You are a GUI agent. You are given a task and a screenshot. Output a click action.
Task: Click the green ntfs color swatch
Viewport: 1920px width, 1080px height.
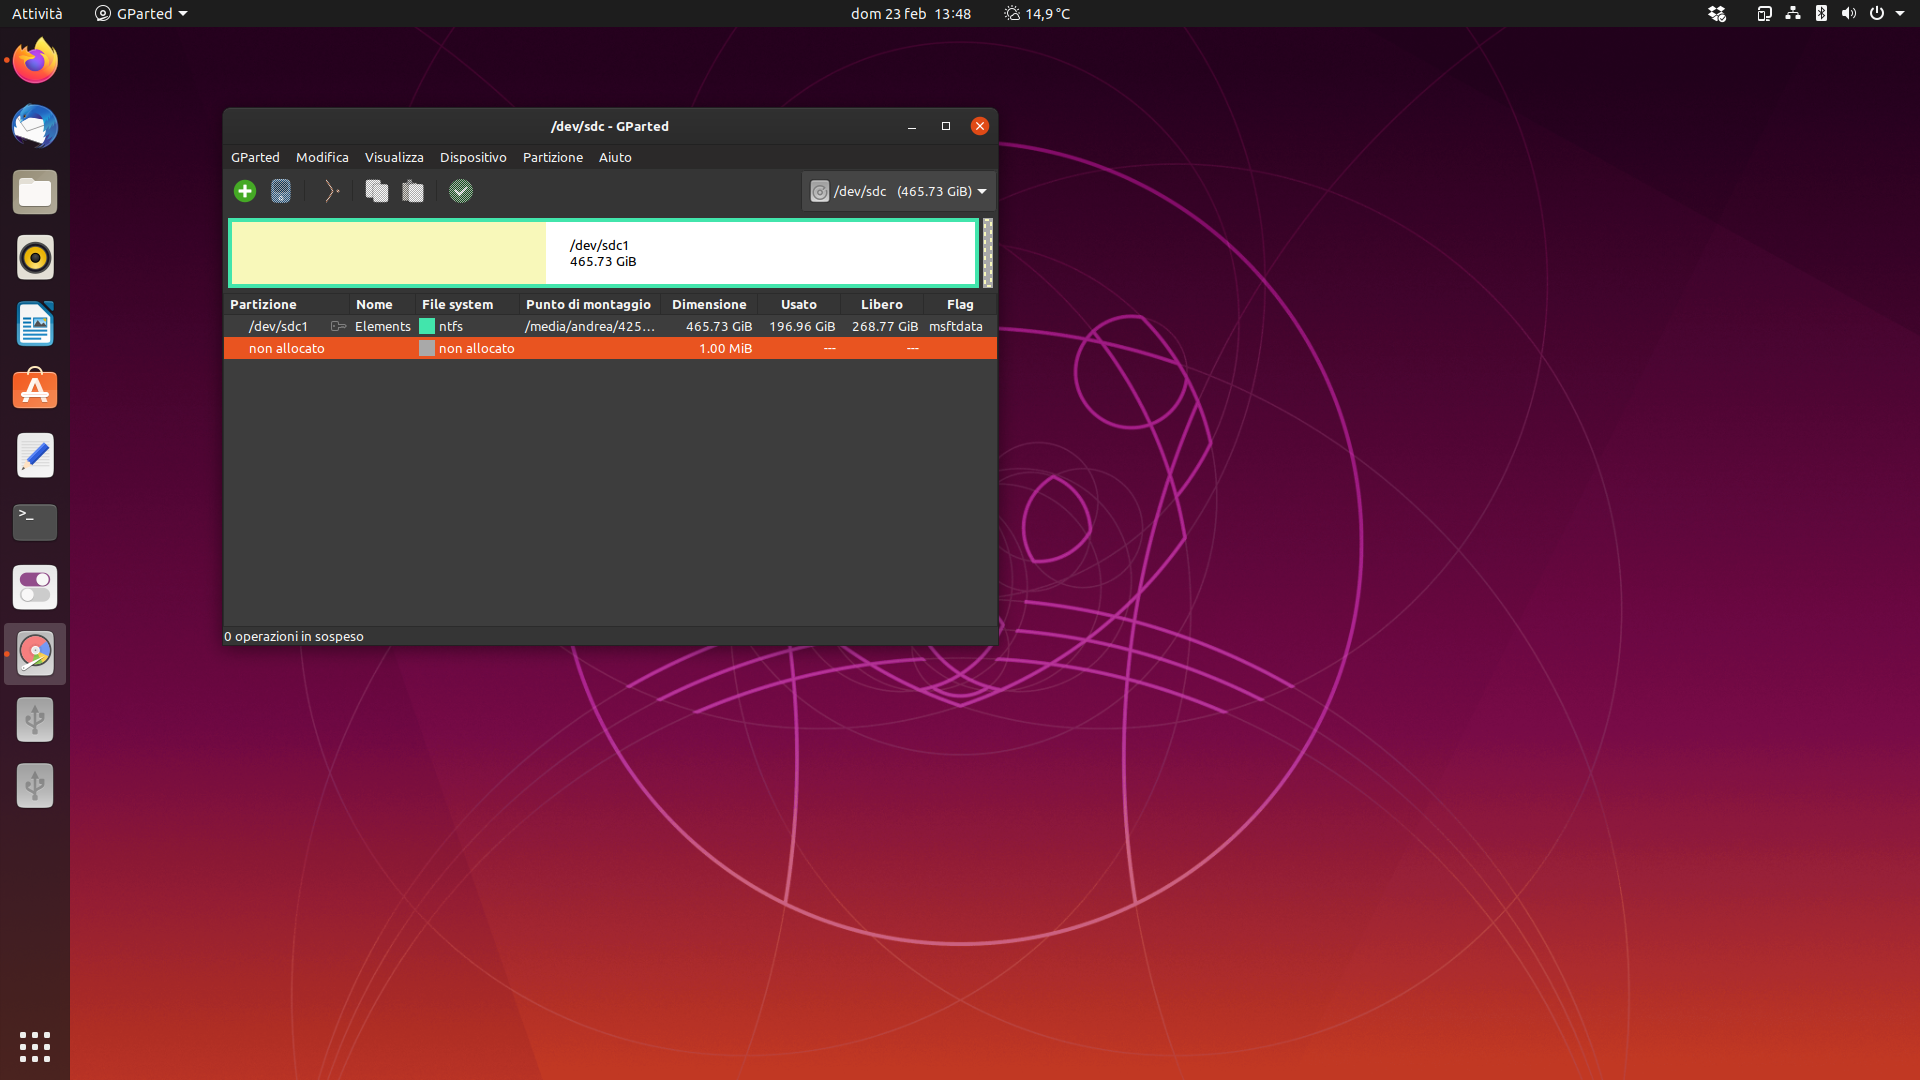click(x=427, y=326)
